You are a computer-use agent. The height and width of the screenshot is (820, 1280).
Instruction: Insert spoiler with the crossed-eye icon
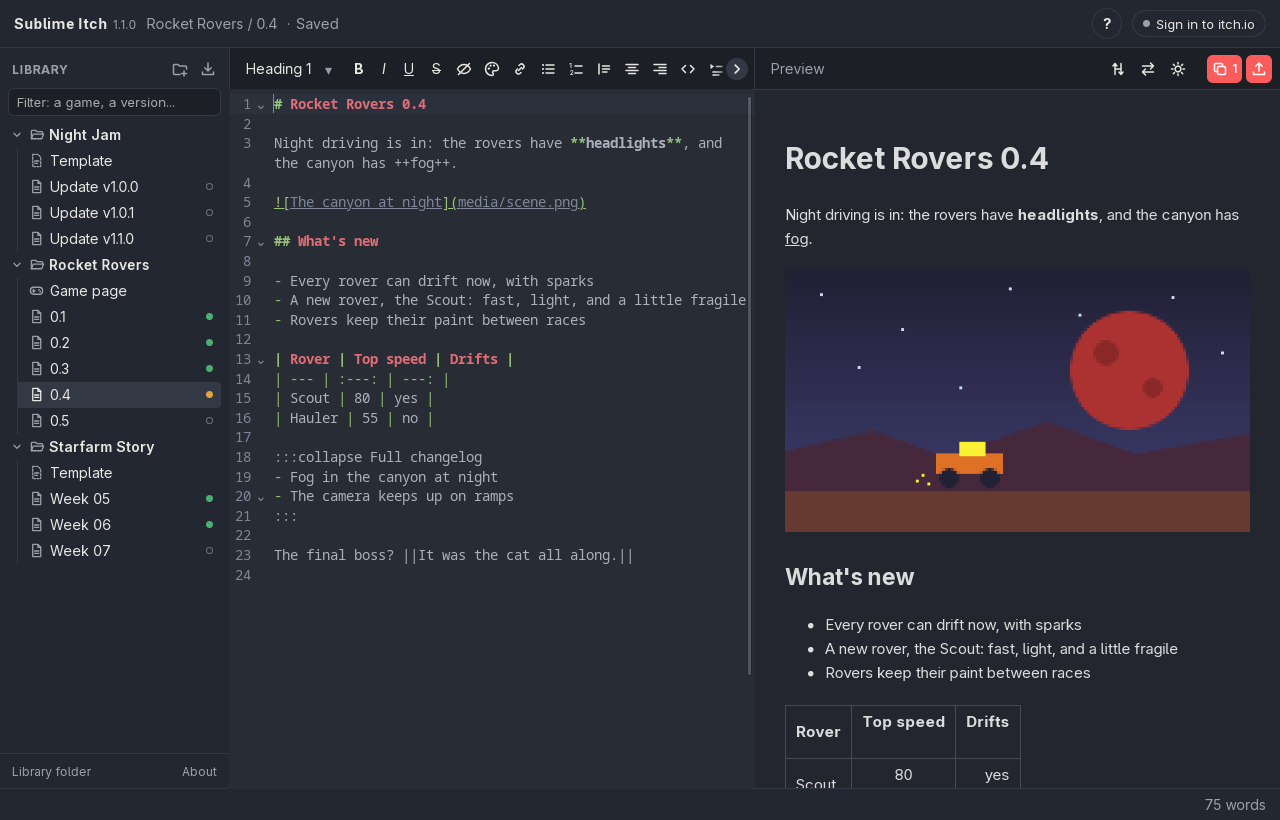(464, 69)
